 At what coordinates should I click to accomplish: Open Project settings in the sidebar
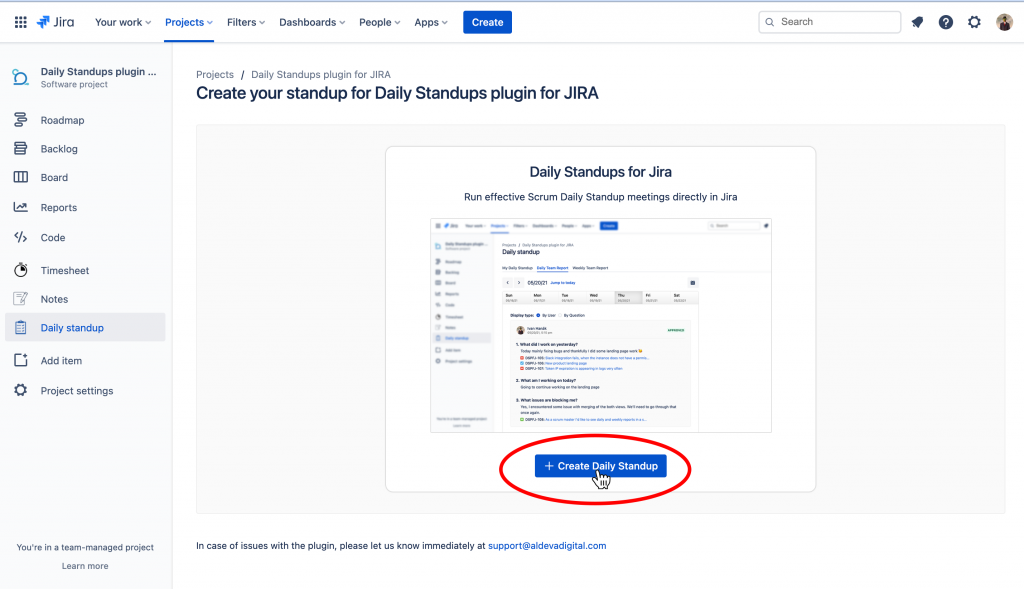(x=86, y=390)
